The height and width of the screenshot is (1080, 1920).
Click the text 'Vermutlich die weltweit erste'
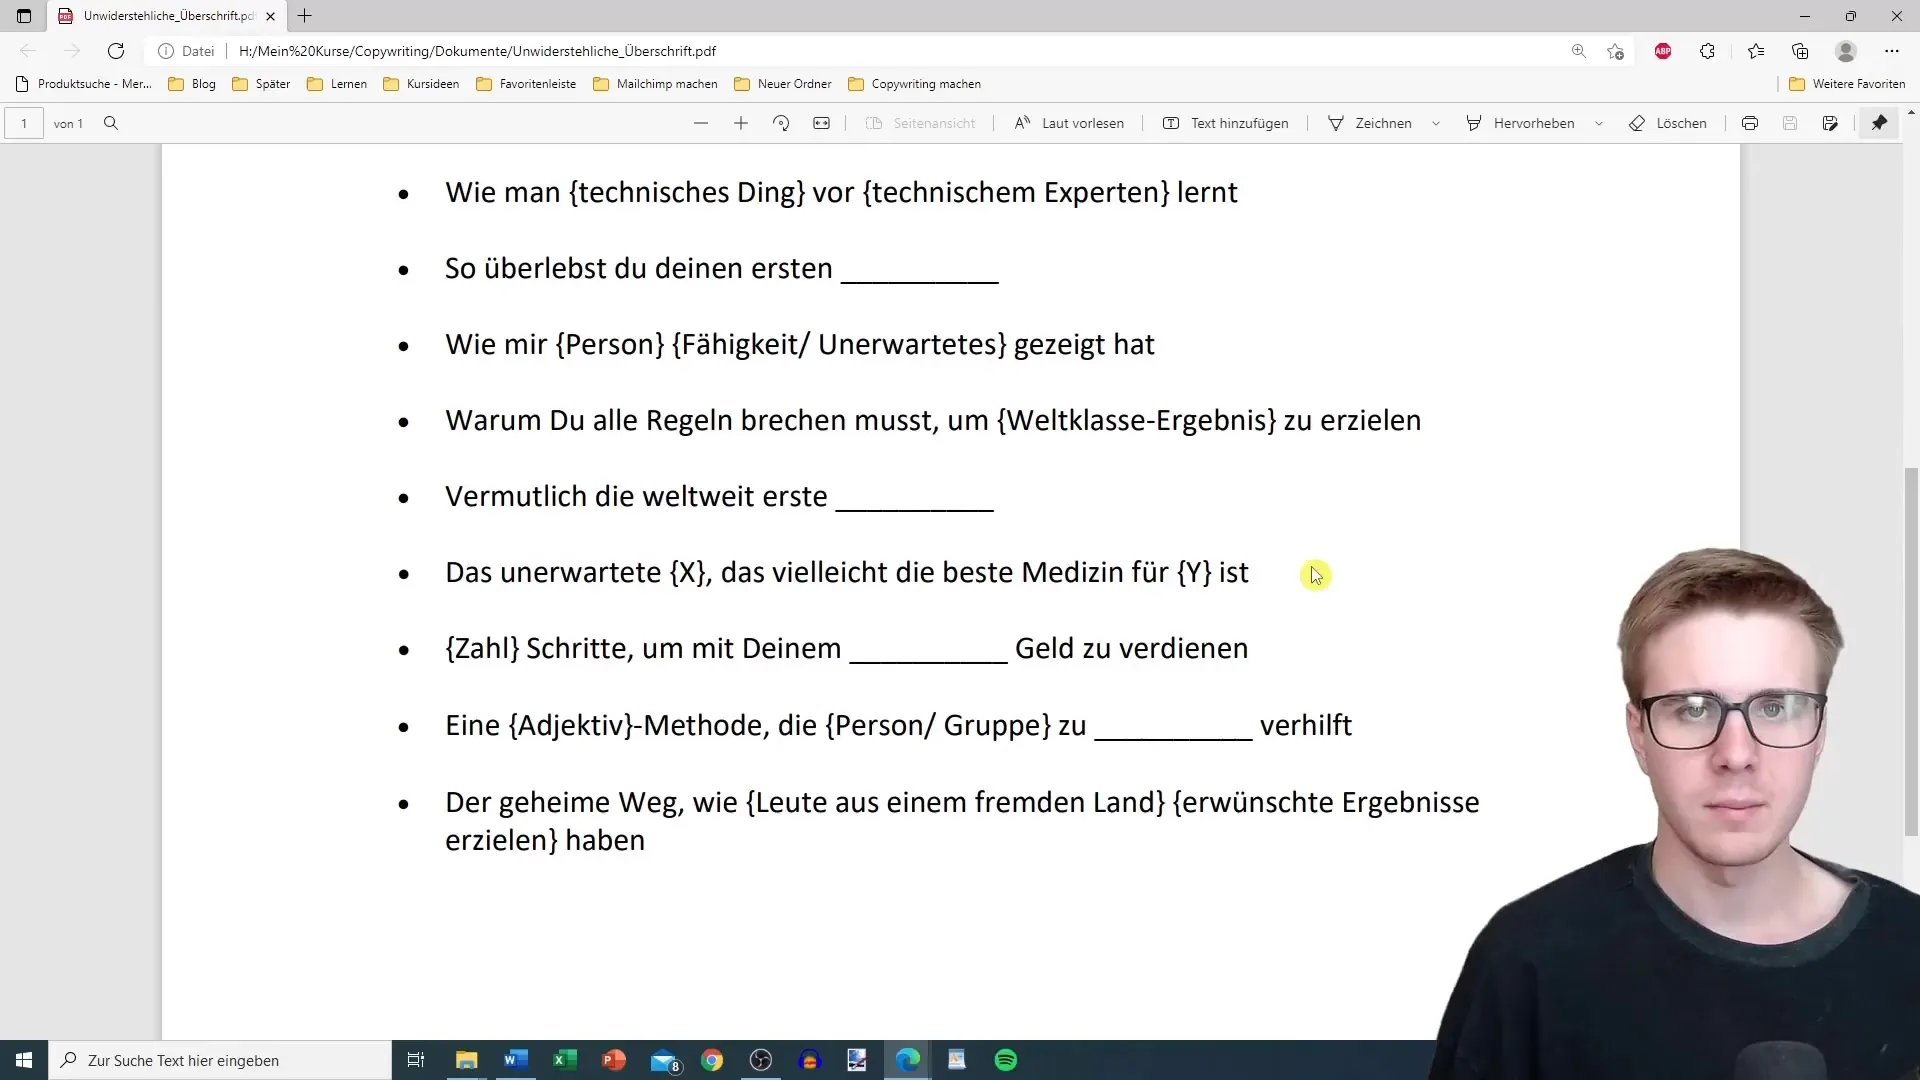pos(636,496)
